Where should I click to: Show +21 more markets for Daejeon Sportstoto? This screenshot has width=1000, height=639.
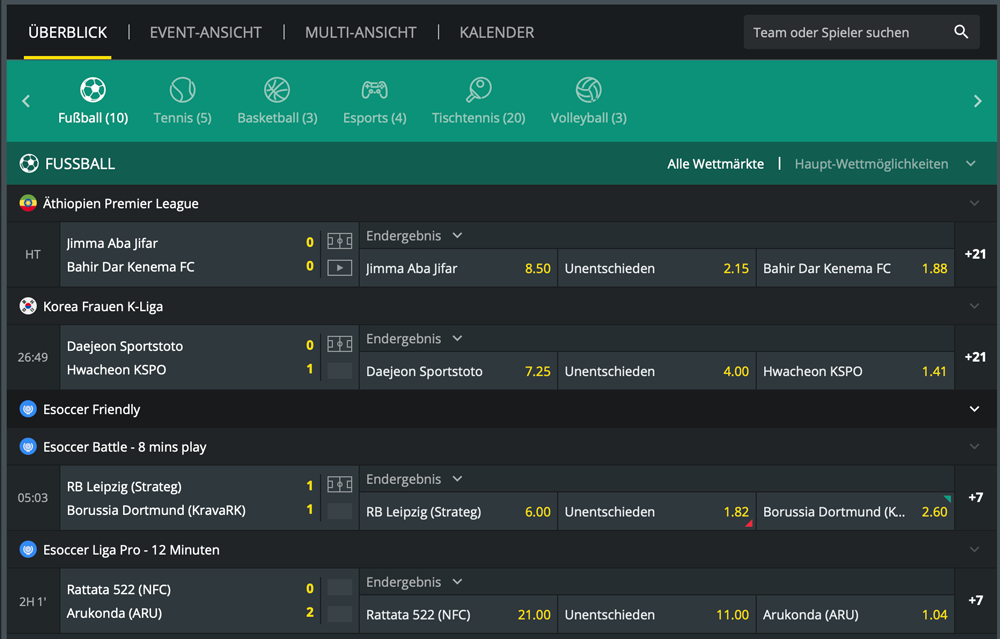pyautogui.click(x=975, y=357)
